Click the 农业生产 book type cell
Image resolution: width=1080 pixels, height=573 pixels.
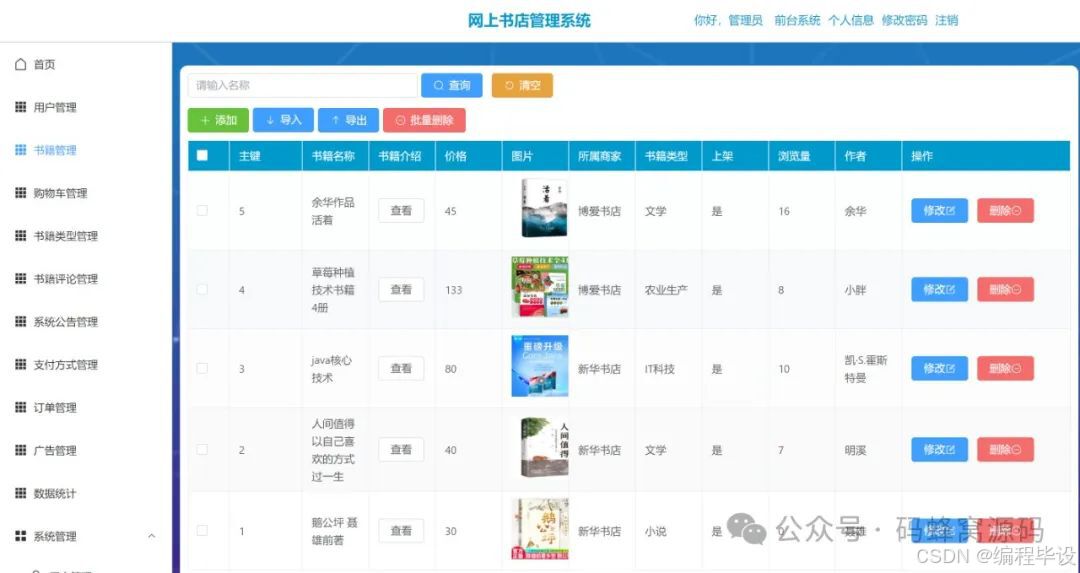point(666,290)
